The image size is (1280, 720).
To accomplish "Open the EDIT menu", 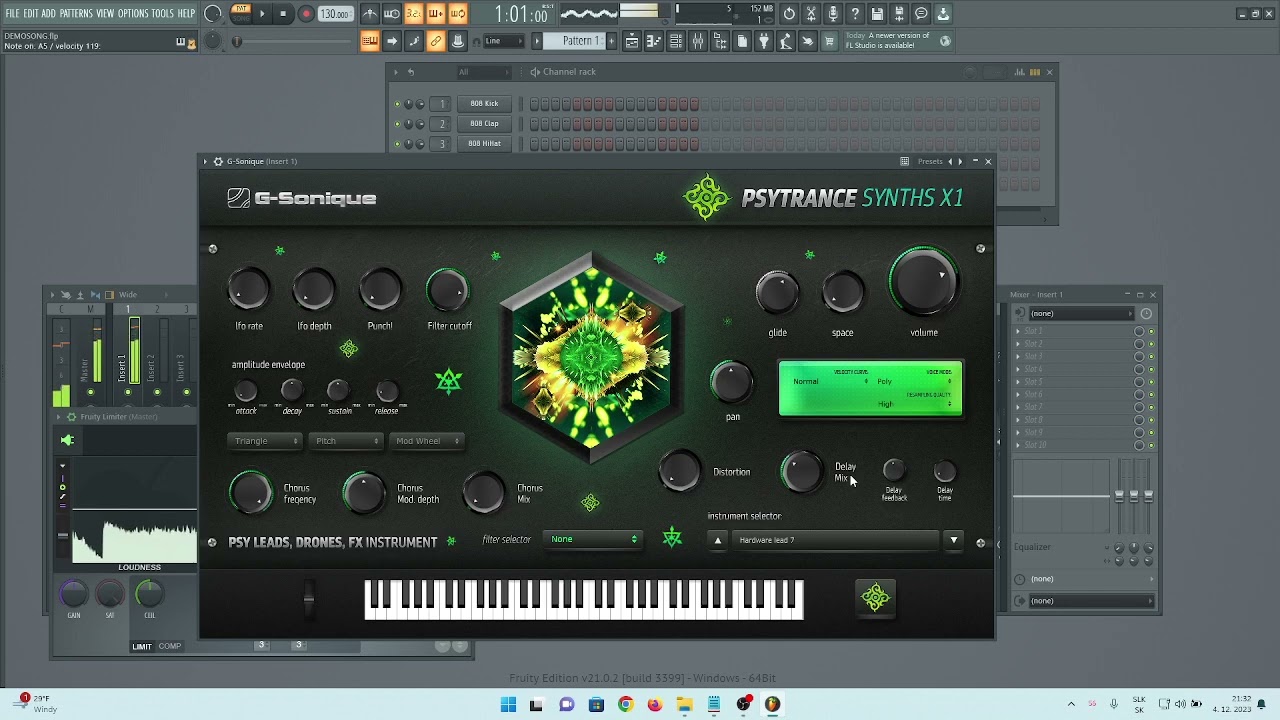I will [x=31, y=14].
